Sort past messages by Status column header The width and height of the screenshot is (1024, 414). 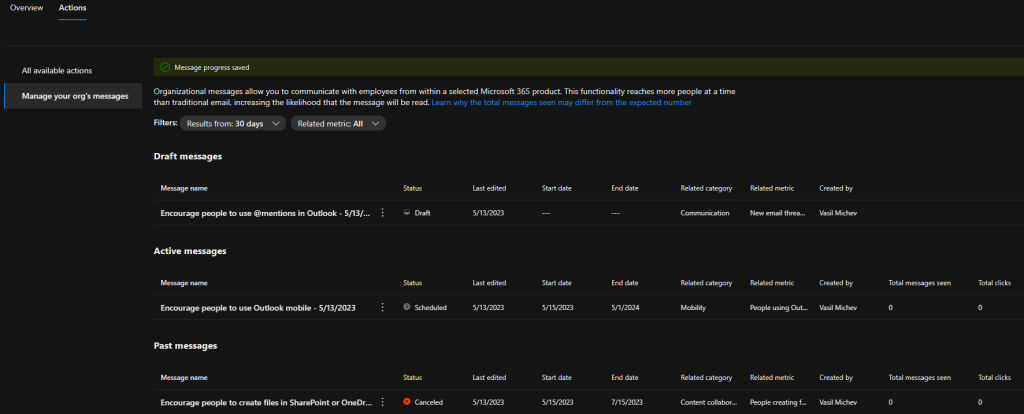[413, 378]
